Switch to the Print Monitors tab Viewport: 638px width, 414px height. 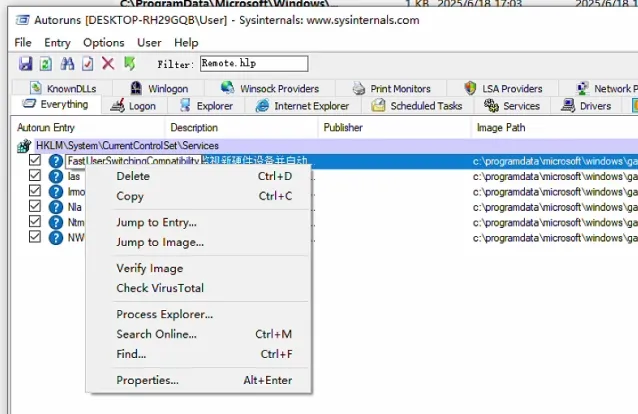(x=391, y=88)
